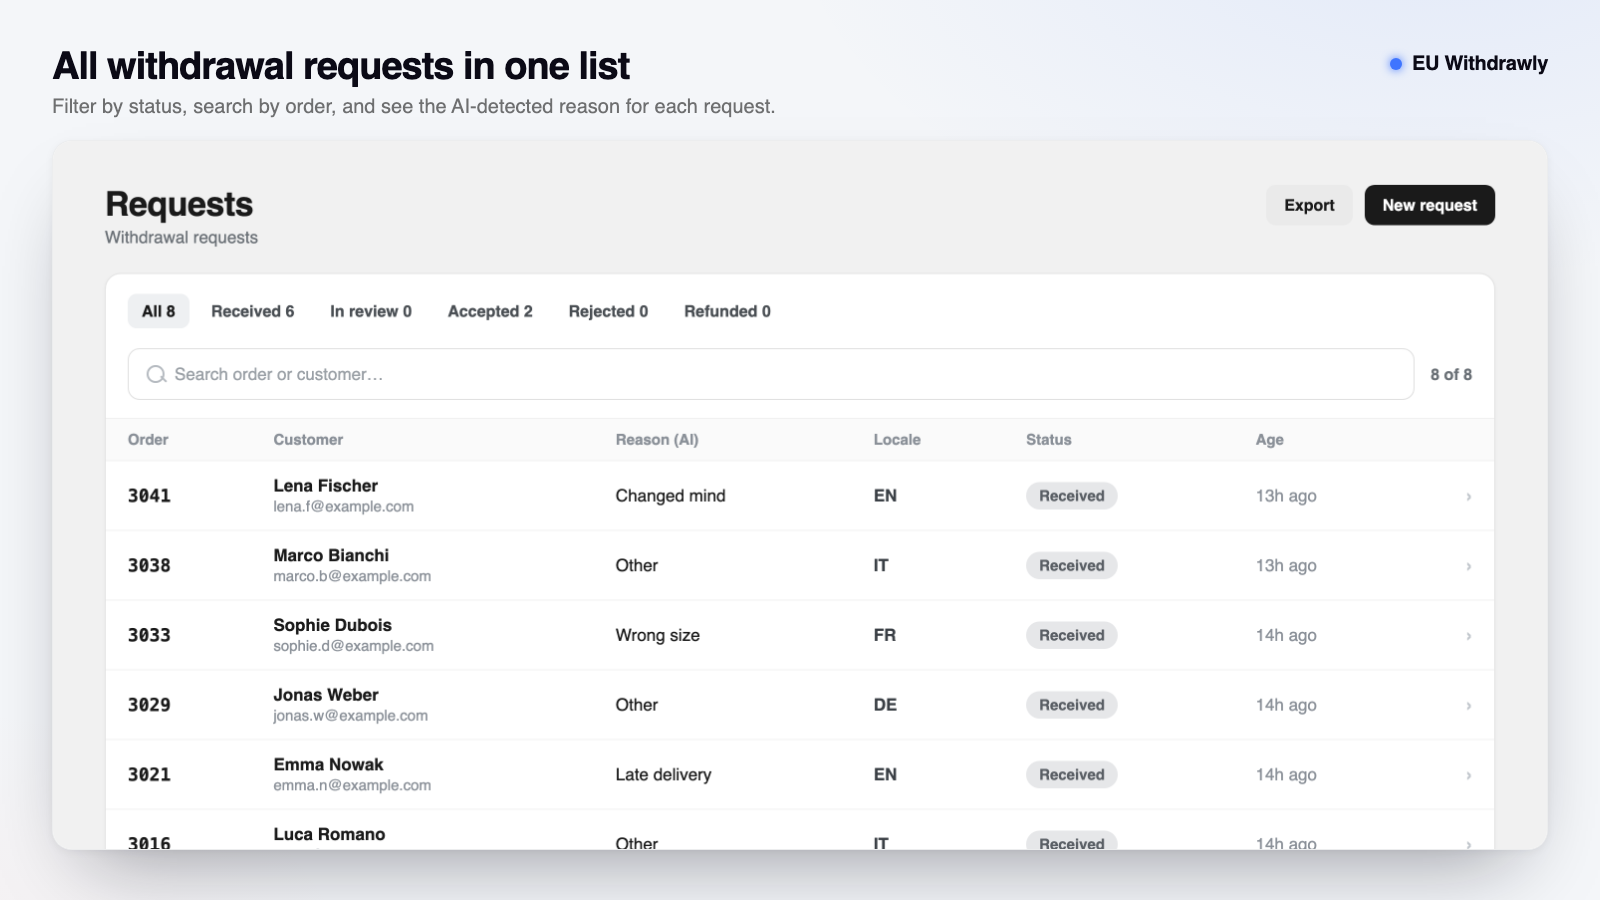The height and width of the screenshot is (900, 1600).
Task: Open row chevron for order 3033
Action: tap(1468, 636)
